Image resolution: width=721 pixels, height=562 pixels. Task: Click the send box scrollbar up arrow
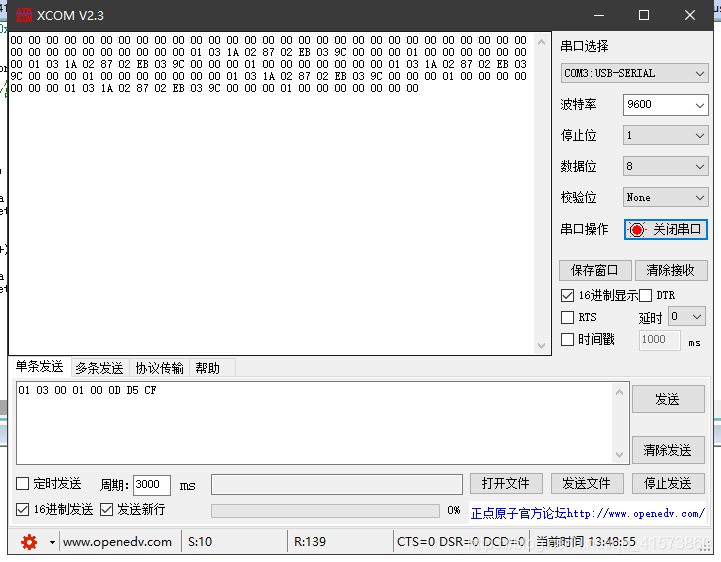[620, 392]
